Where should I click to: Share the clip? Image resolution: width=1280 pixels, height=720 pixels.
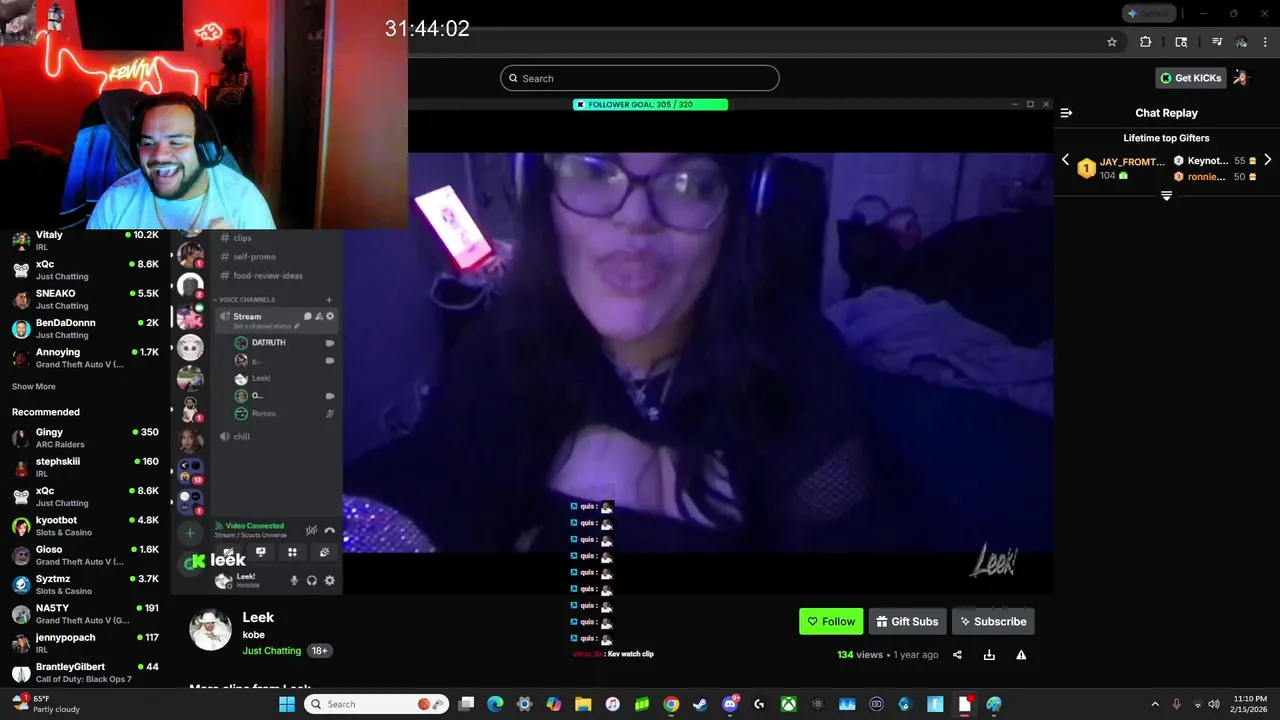click(957, 655)
